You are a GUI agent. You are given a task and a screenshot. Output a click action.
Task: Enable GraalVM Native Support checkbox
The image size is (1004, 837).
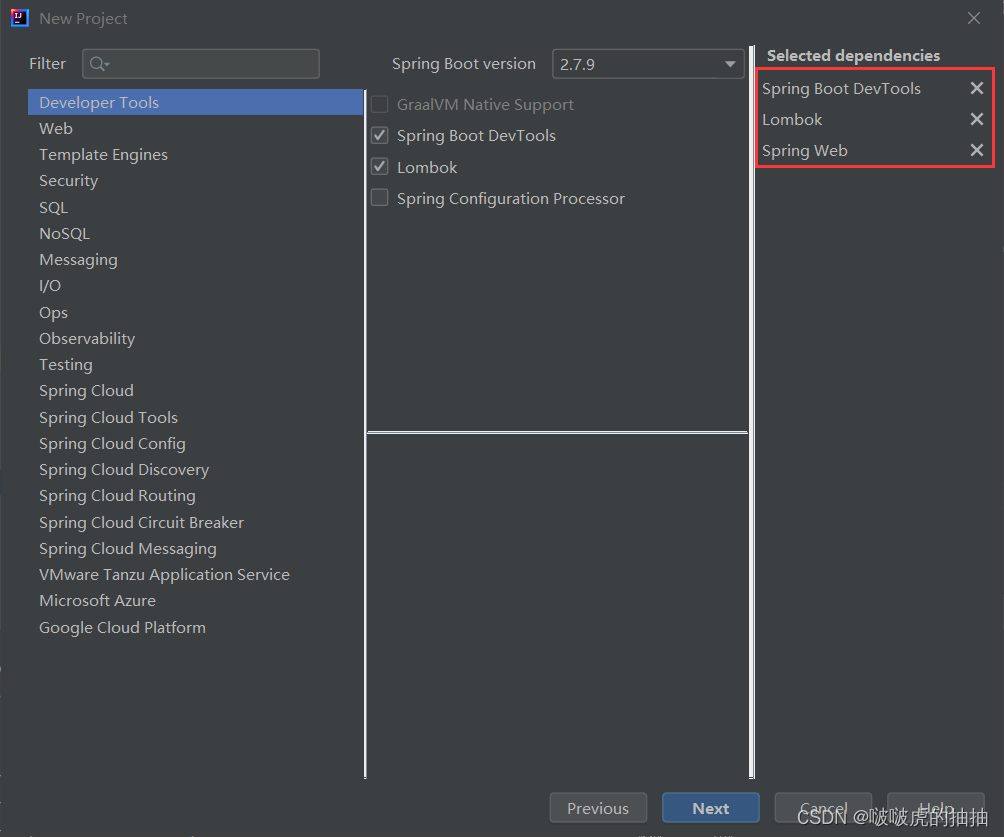[x=380, y=104]
